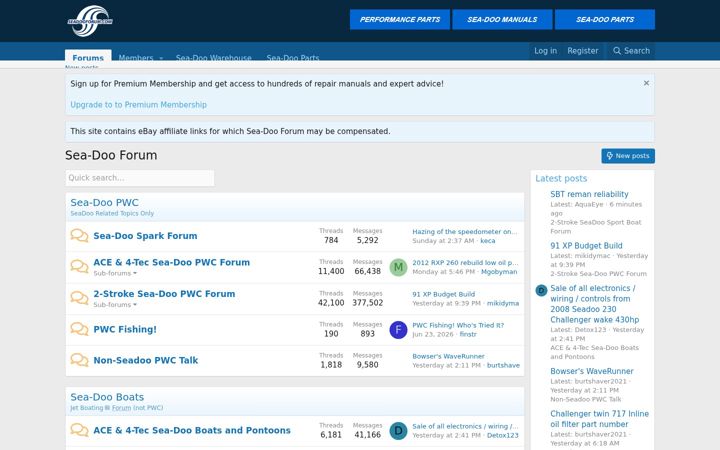Open the Members dropdown arrow
The width and height of the screenshot is (720, 450).
pyautogui.click(x=161, y=58)
